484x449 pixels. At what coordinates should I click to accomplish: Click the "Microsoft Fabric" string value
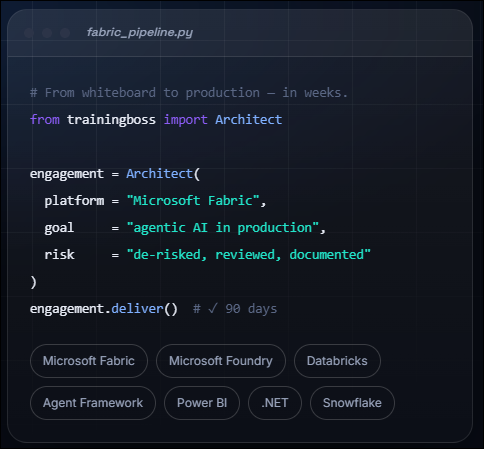(x=193, y=201)
